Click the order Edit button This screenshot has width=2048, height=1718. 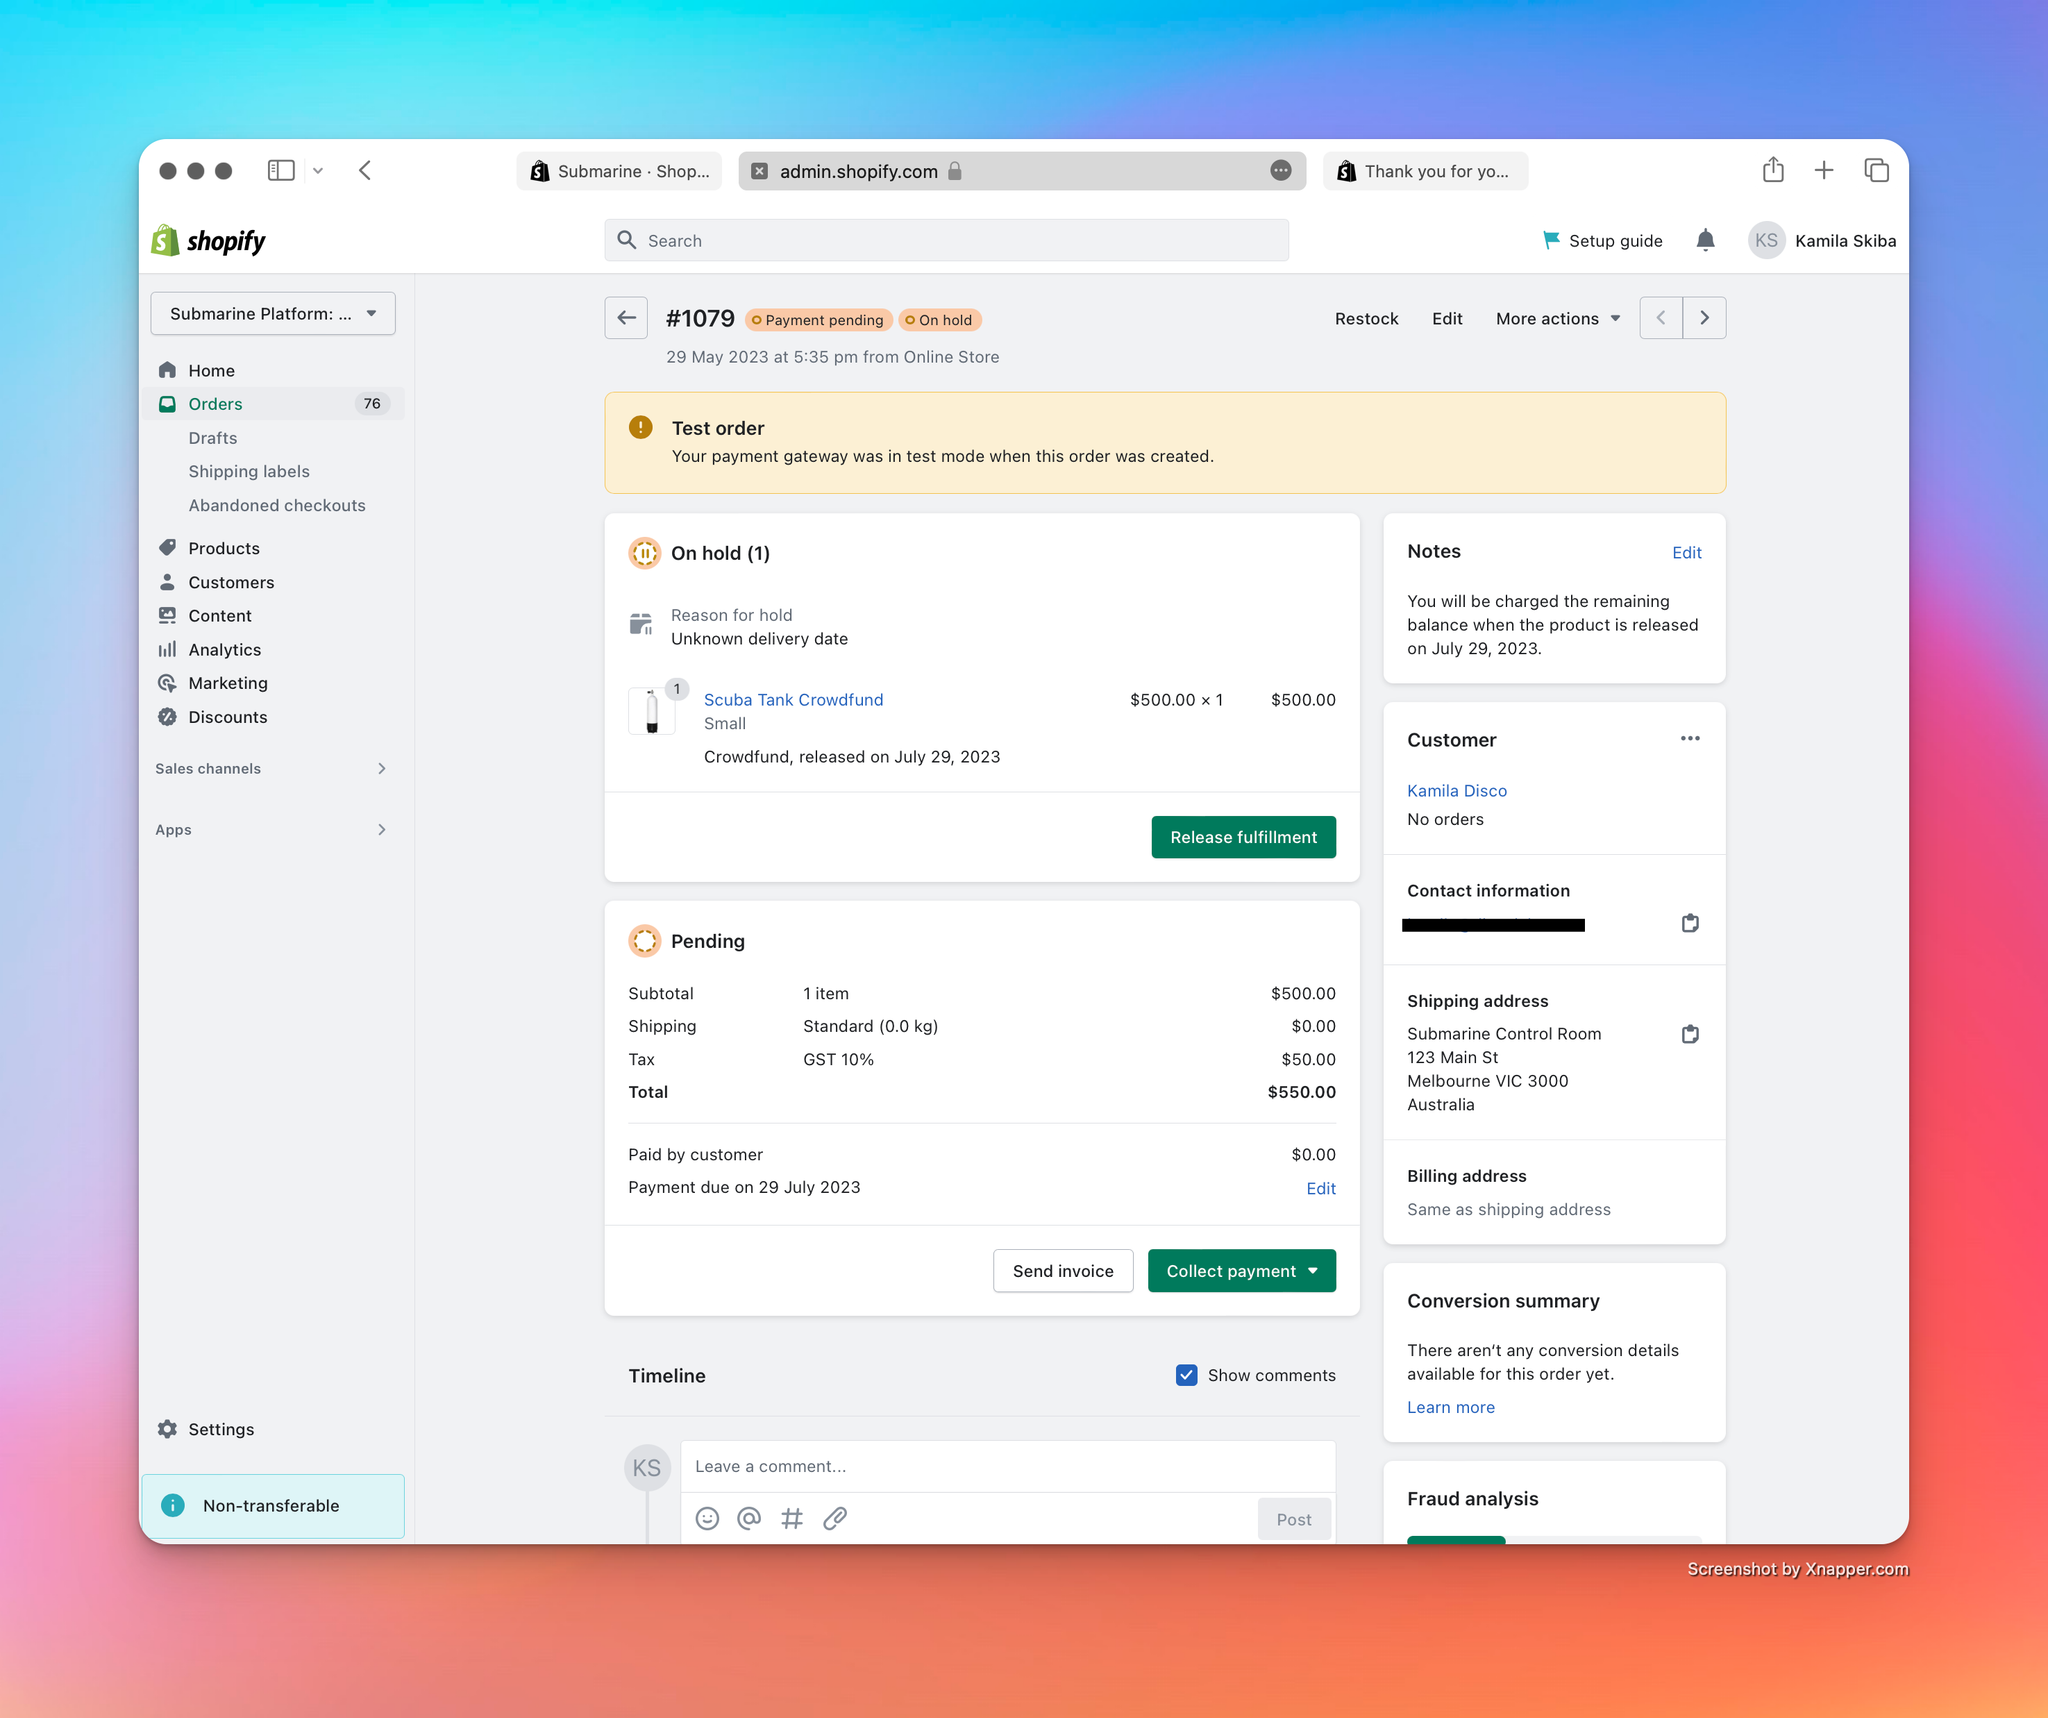click(1447, 318)
